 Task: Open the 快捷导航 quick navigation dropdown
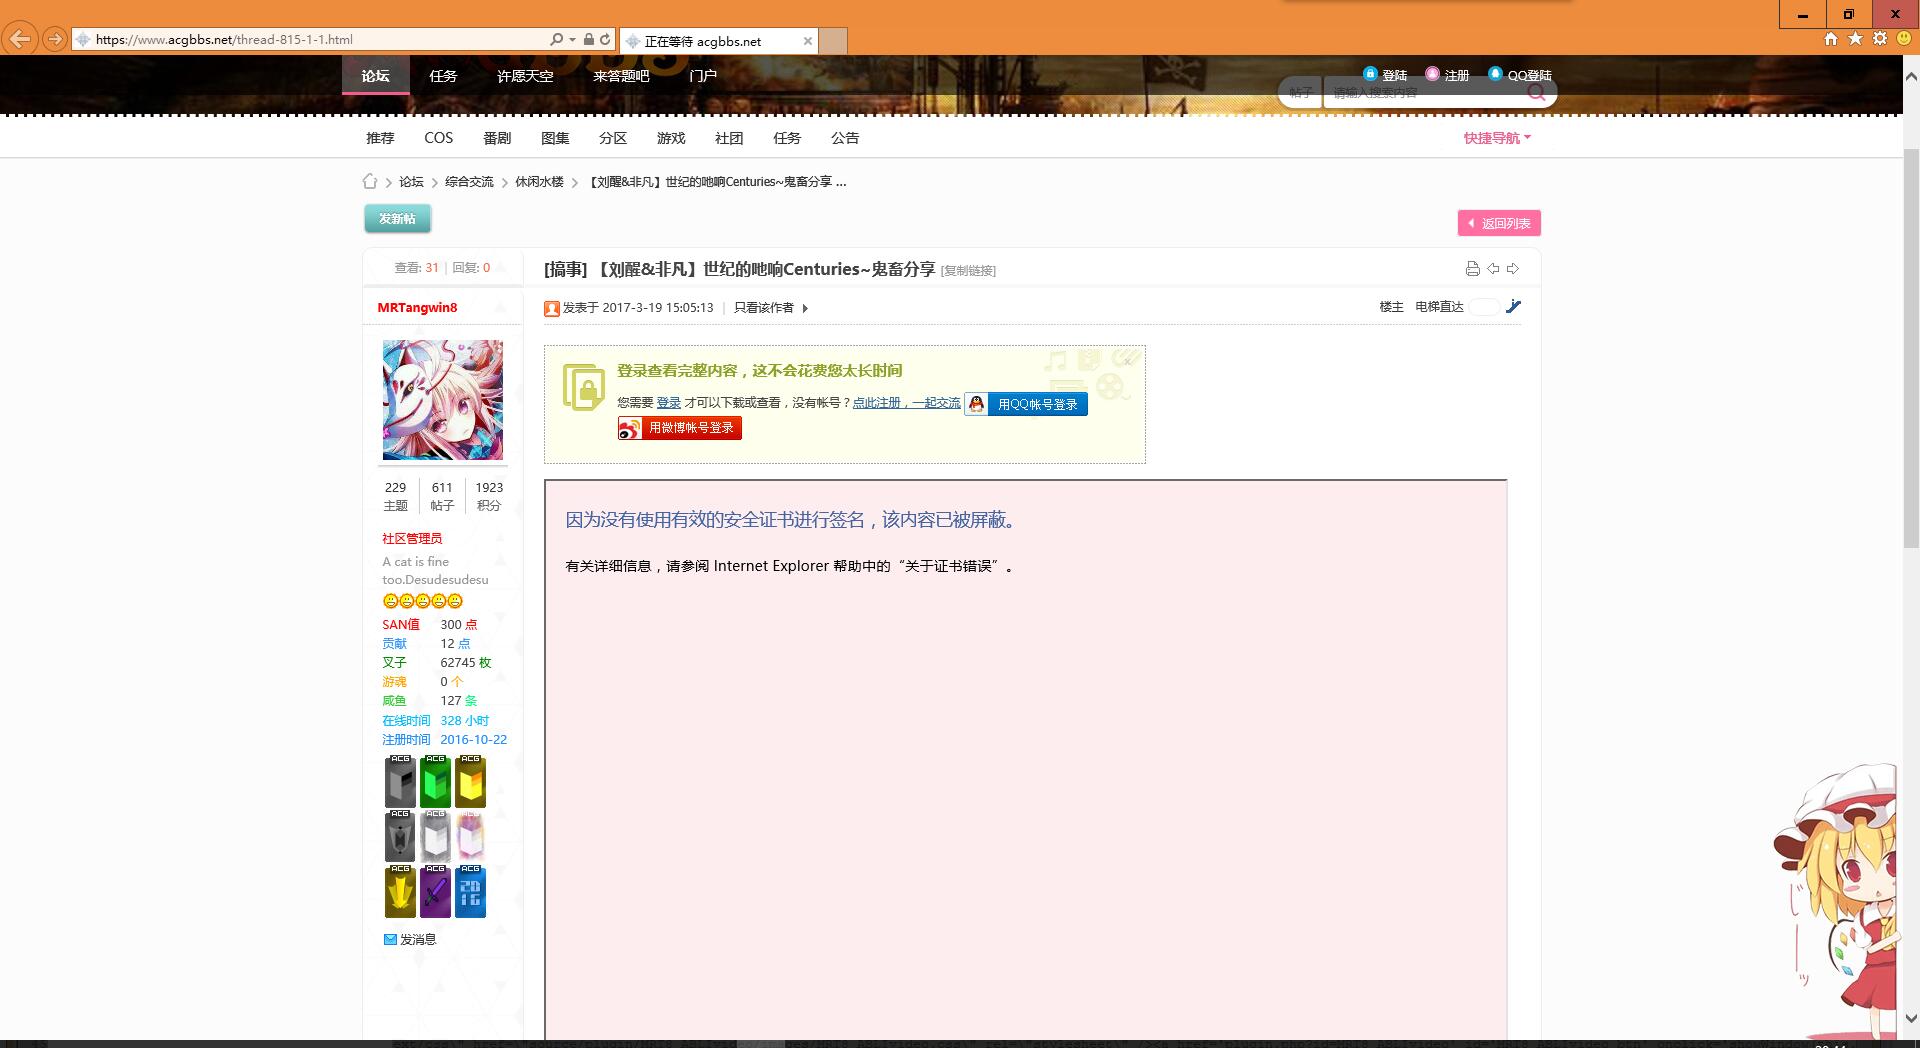coord(1497,138)
